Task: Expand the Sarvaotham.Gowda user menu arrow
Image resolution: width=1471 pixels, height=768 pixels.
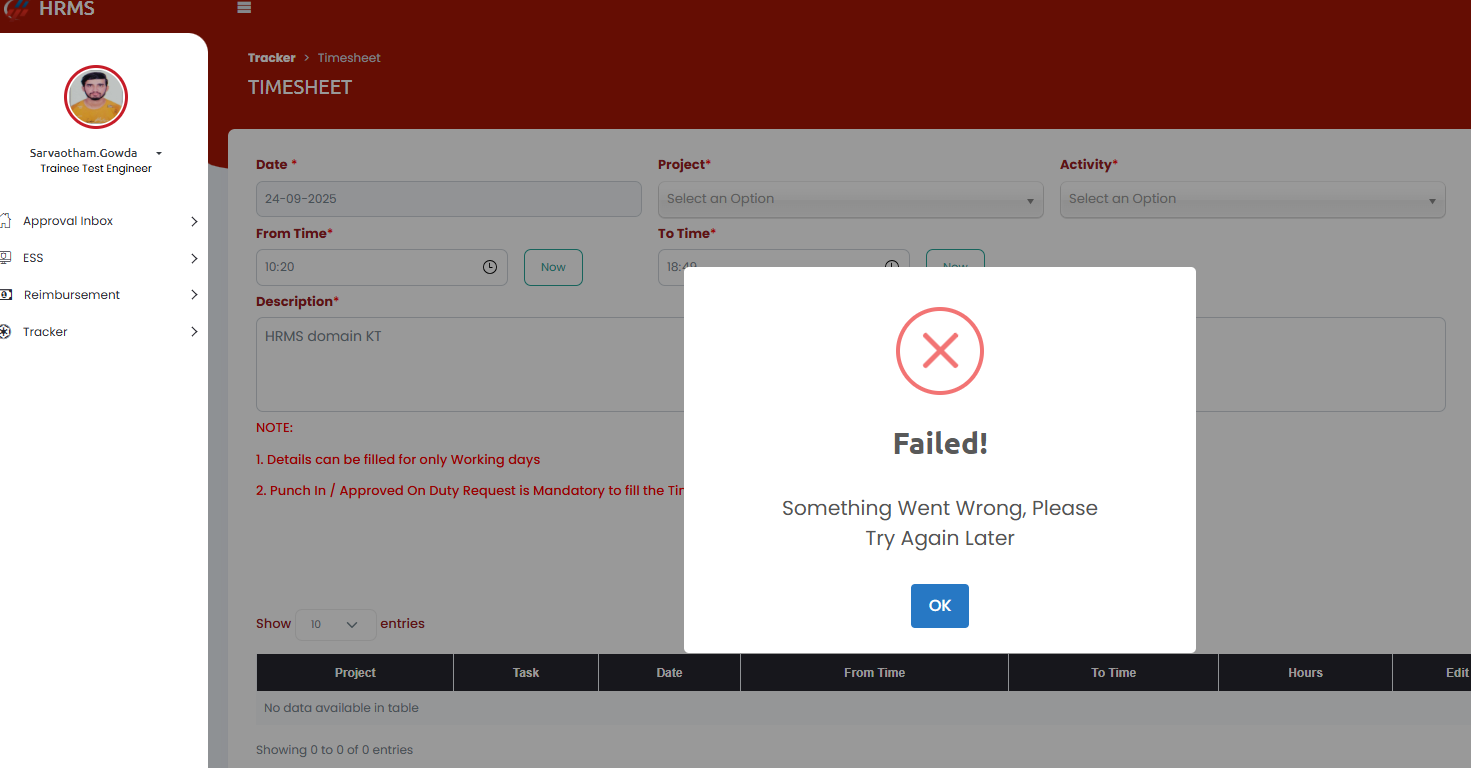Action: pyautogui.click(x=159, y=154)
